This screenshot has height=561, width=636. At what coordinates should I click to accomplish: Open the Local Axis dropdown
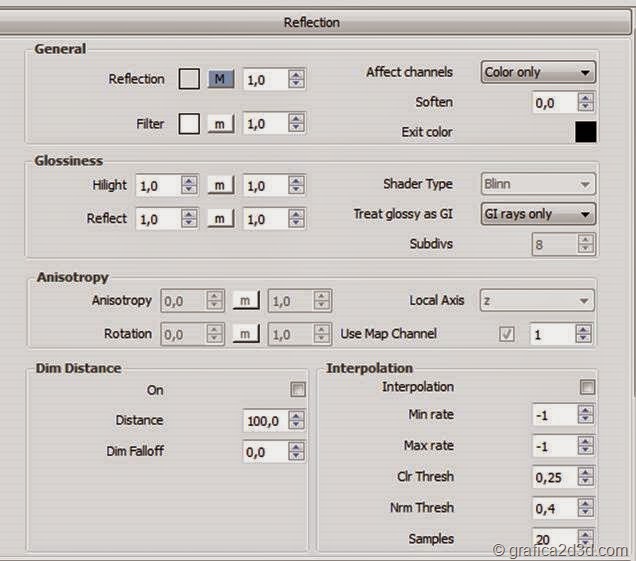tap(538, 300)
